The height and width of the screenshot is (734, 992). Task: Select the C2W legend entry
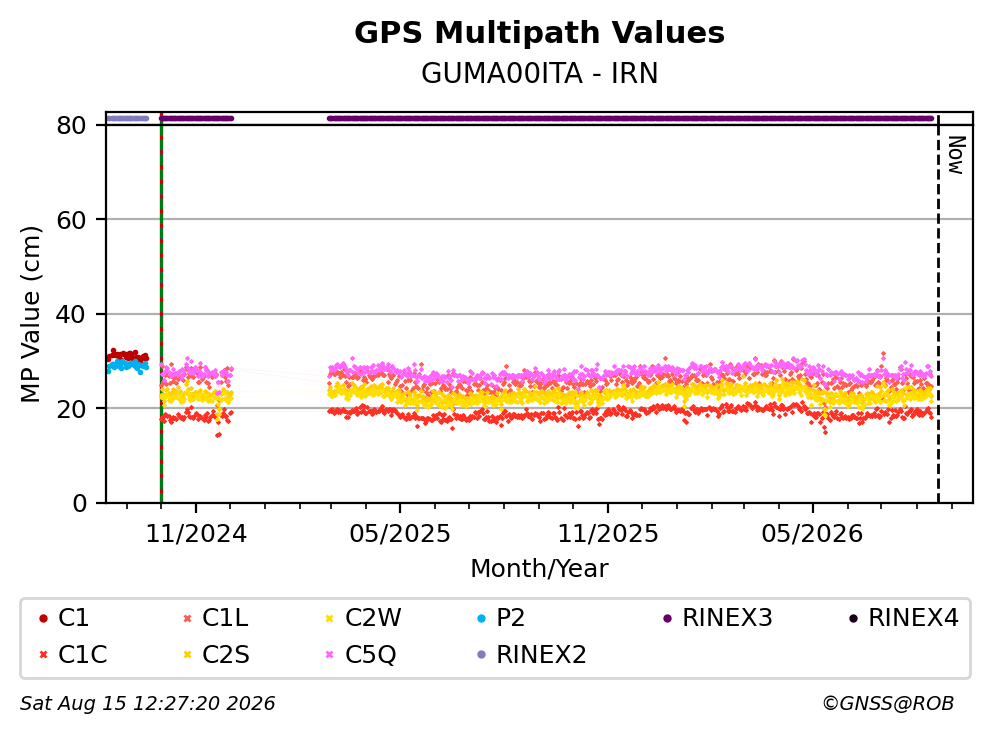pyautogui.click(x=363, y=618)
